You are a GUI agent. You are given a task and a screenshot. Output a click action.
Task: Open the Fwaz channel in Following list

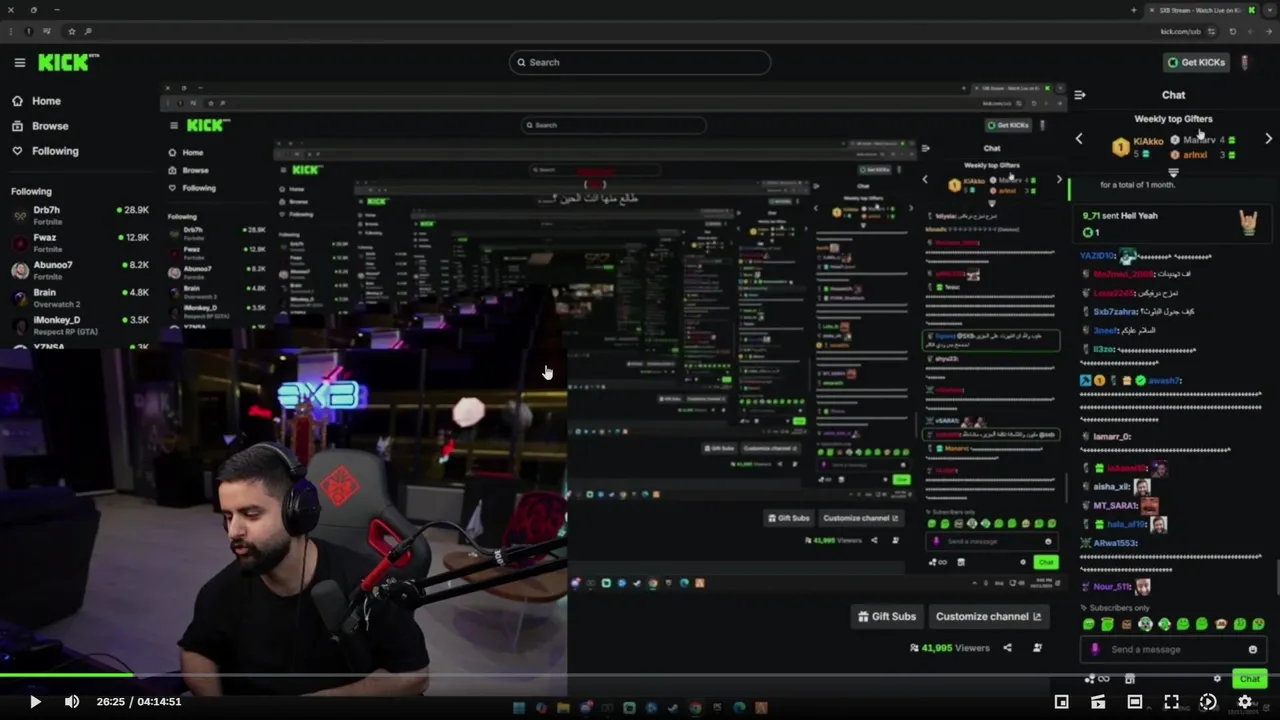click(80, 242)
